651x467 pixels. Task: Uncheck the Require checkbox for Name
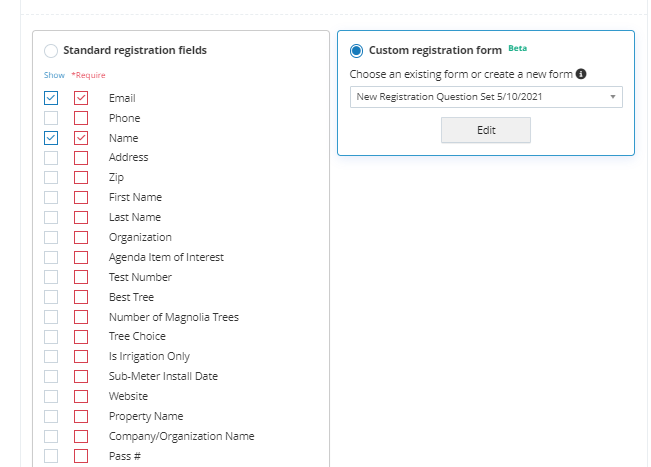81,138
